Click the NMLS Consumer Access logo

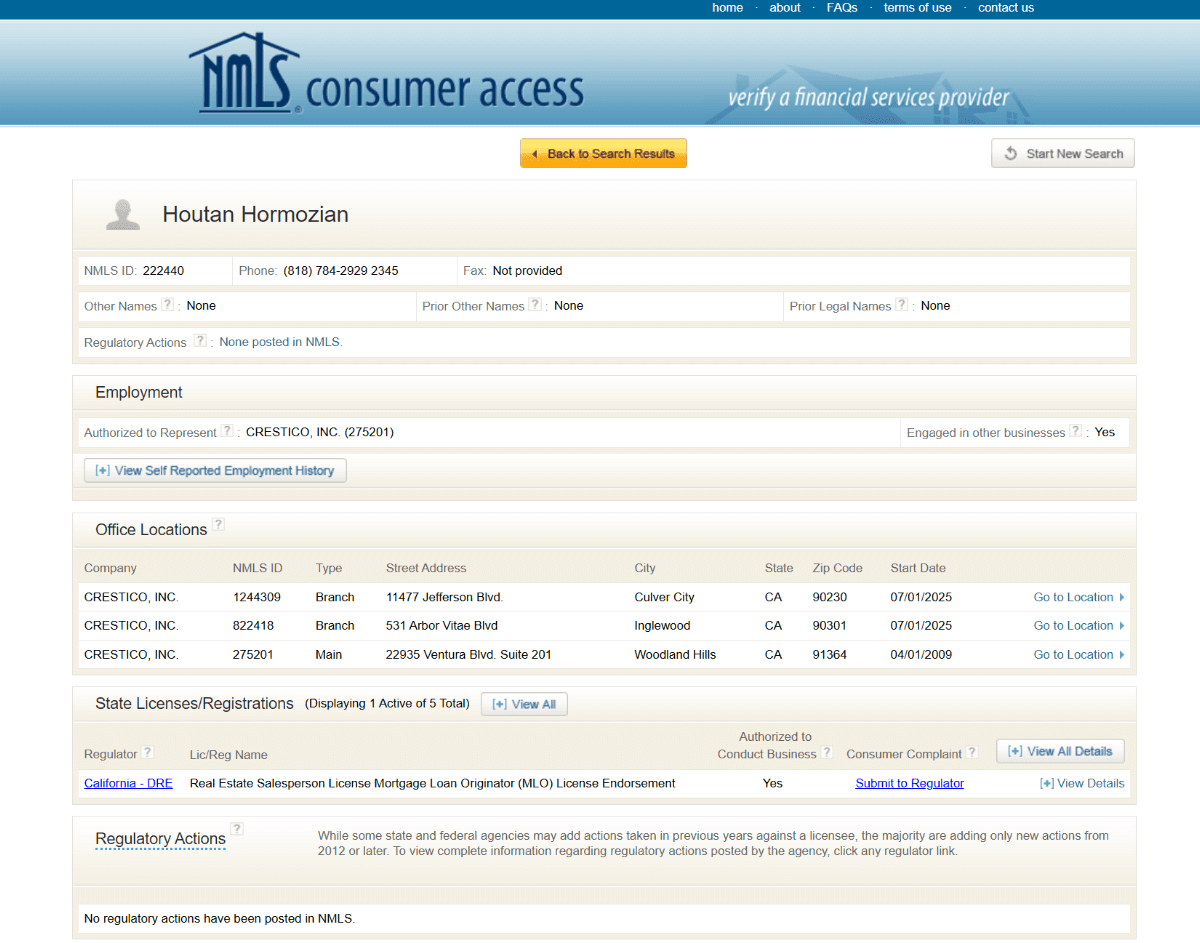pyautogui.click(x=385, y=76)
